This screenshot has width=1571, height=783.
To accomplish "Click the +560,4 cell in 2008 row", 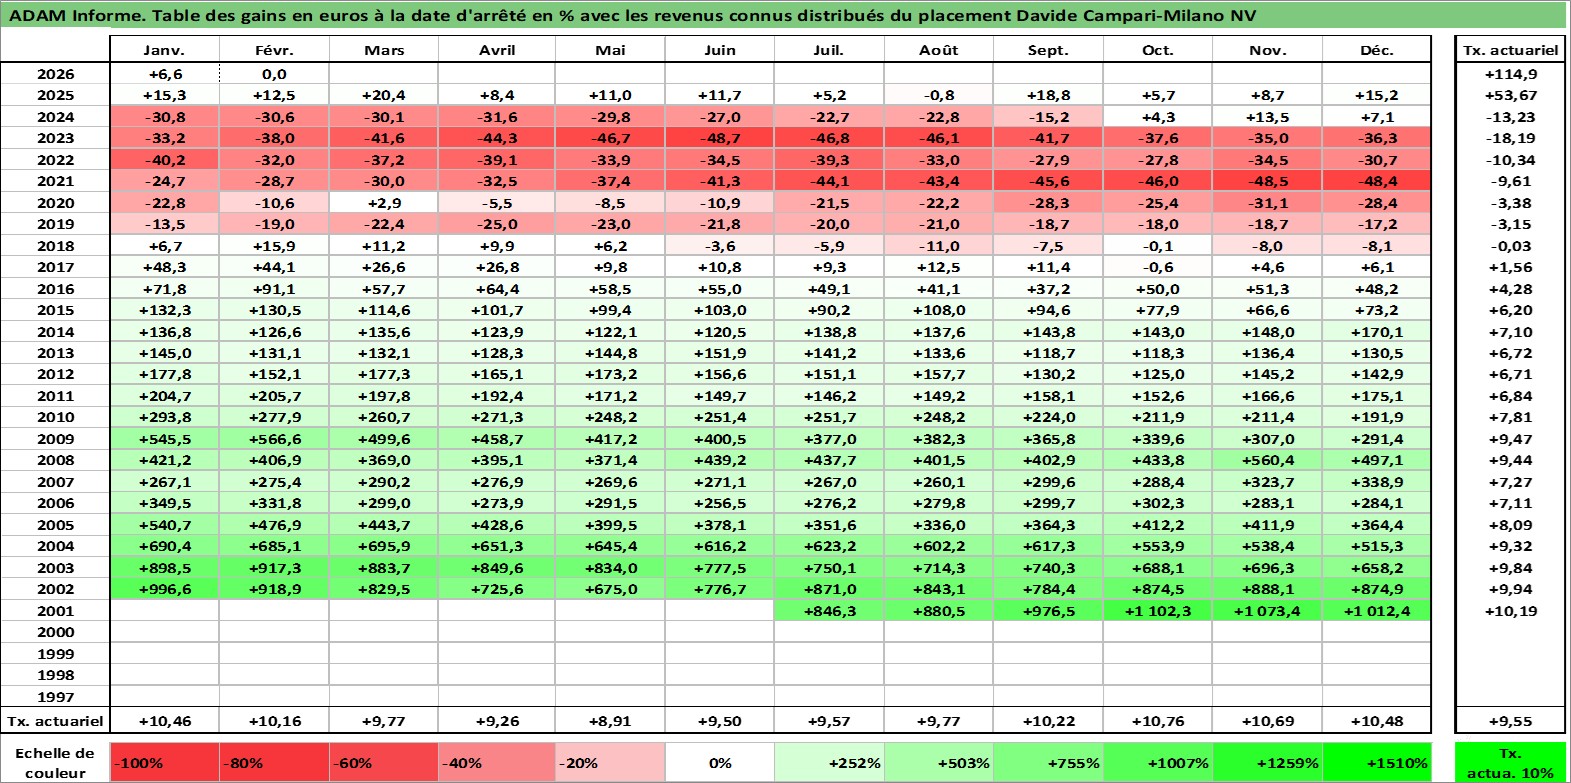I will point(1267,460).
